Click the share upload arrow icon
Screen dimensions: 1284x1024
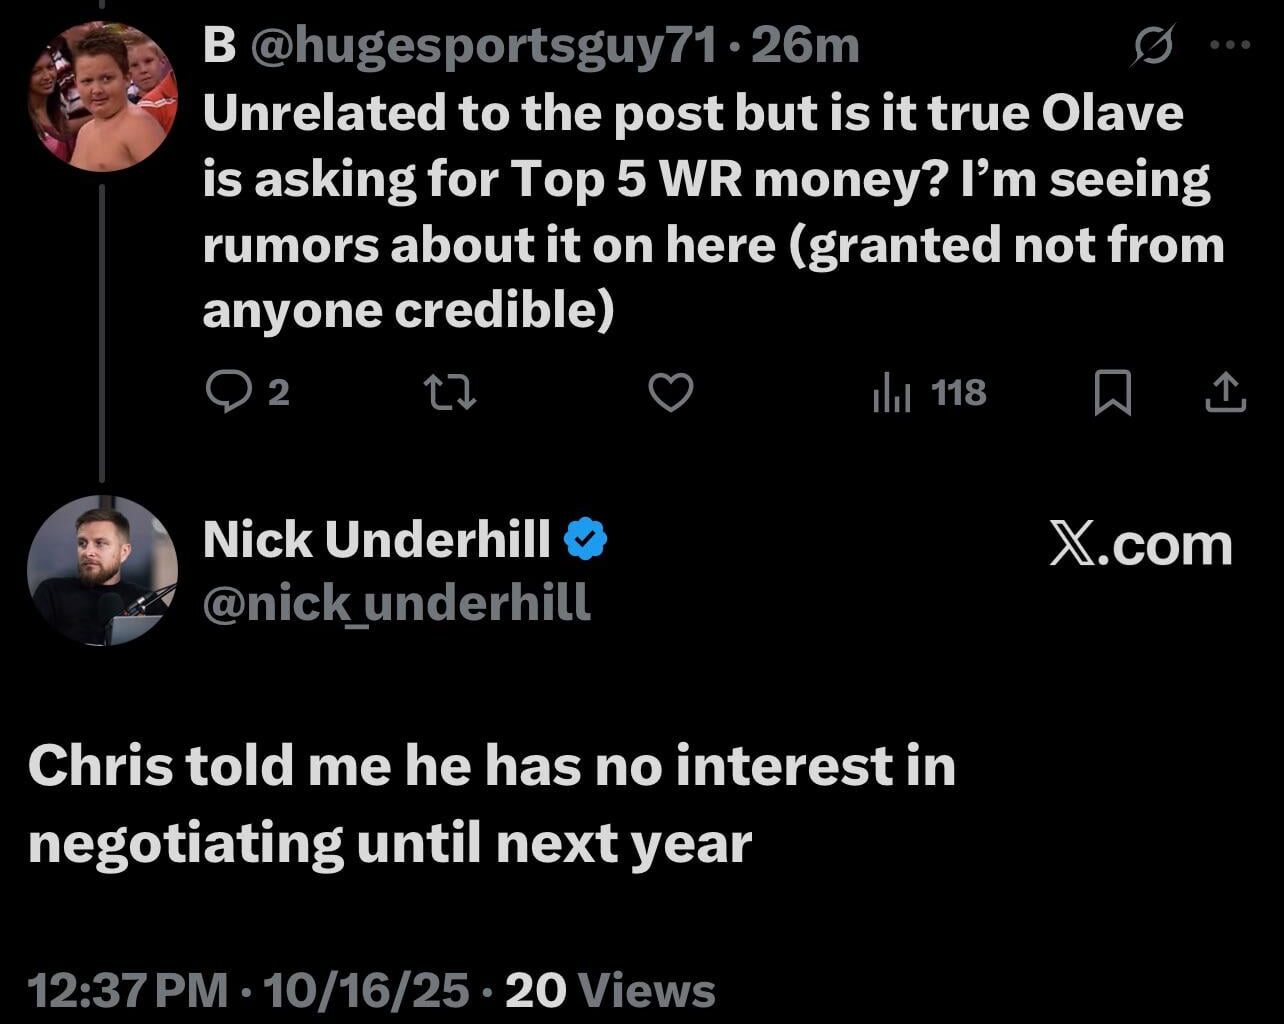point(1225,393)
